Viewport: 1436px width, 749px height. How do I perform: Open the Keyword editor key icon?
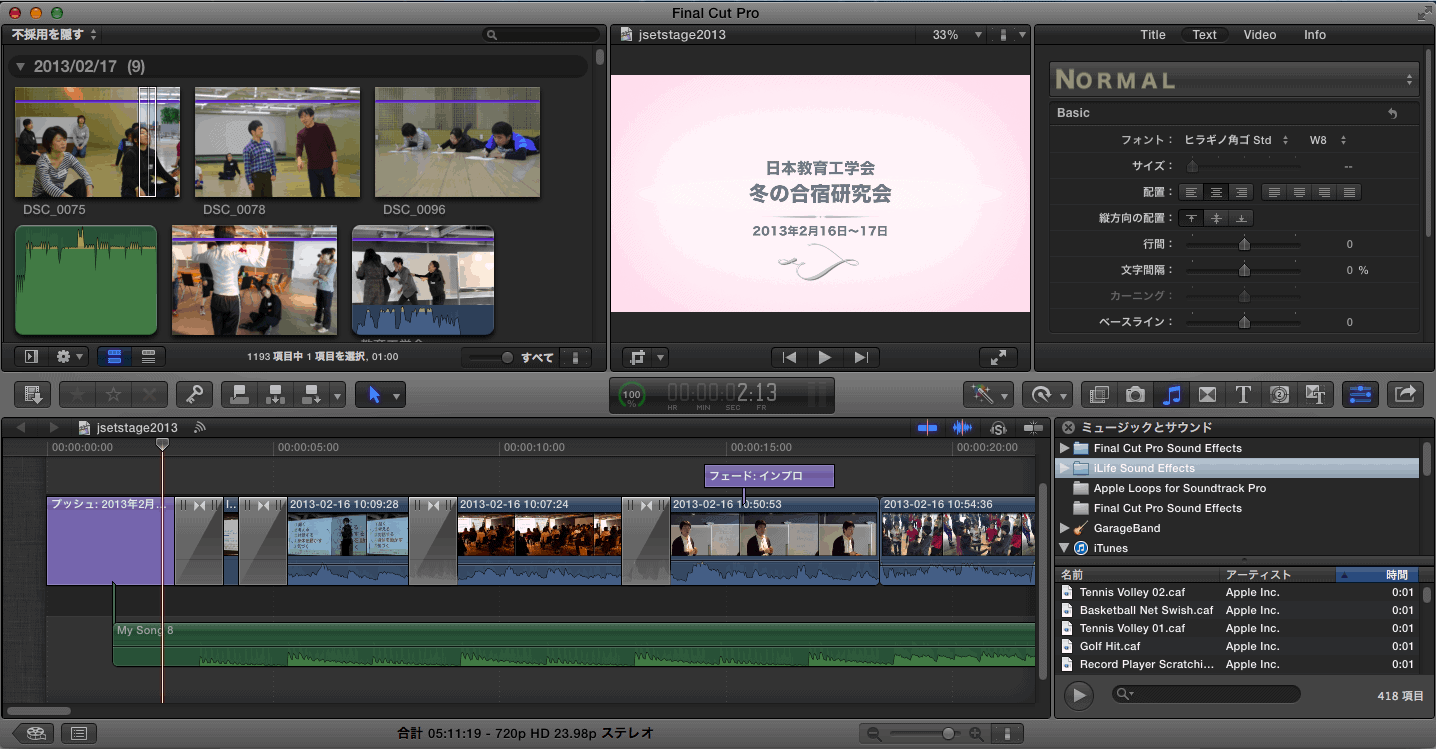[x=194, y=394]
